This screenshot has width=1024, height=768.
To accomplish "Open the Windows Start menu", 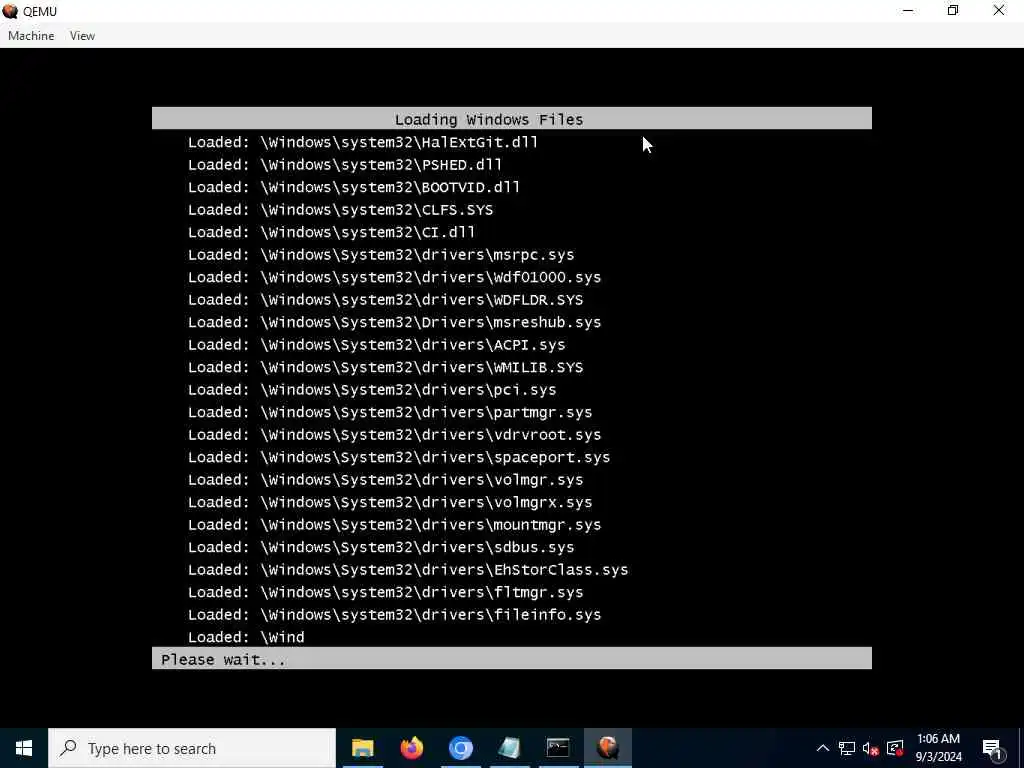I will click(24, 748).
